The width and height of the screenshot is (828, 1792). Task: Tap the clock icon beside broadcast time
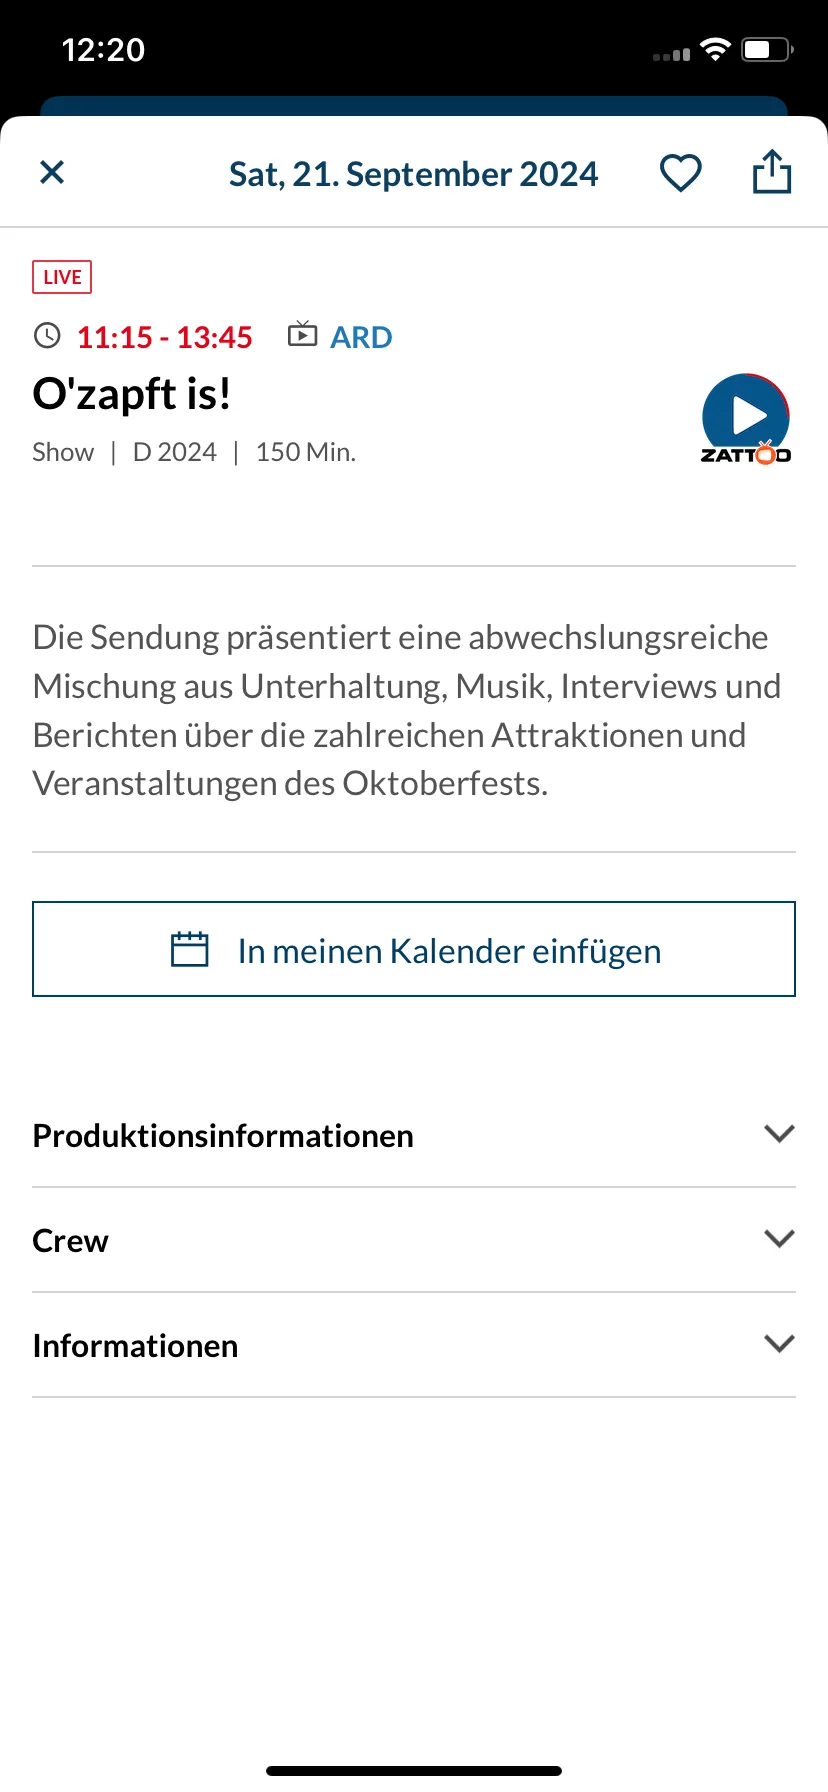point(47,336)
